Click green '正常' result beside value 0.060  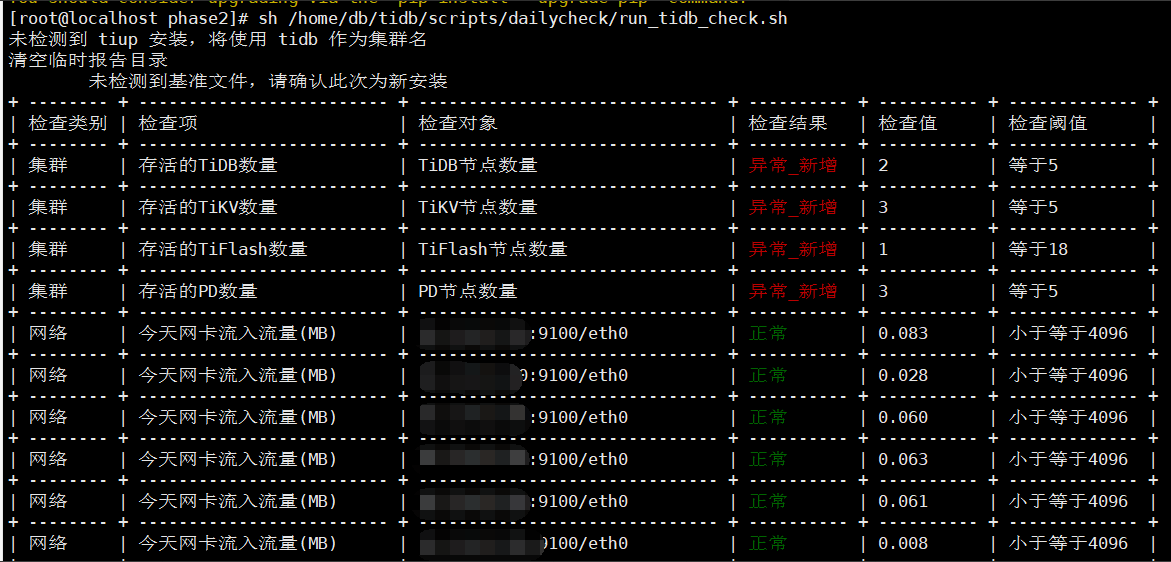768,416
